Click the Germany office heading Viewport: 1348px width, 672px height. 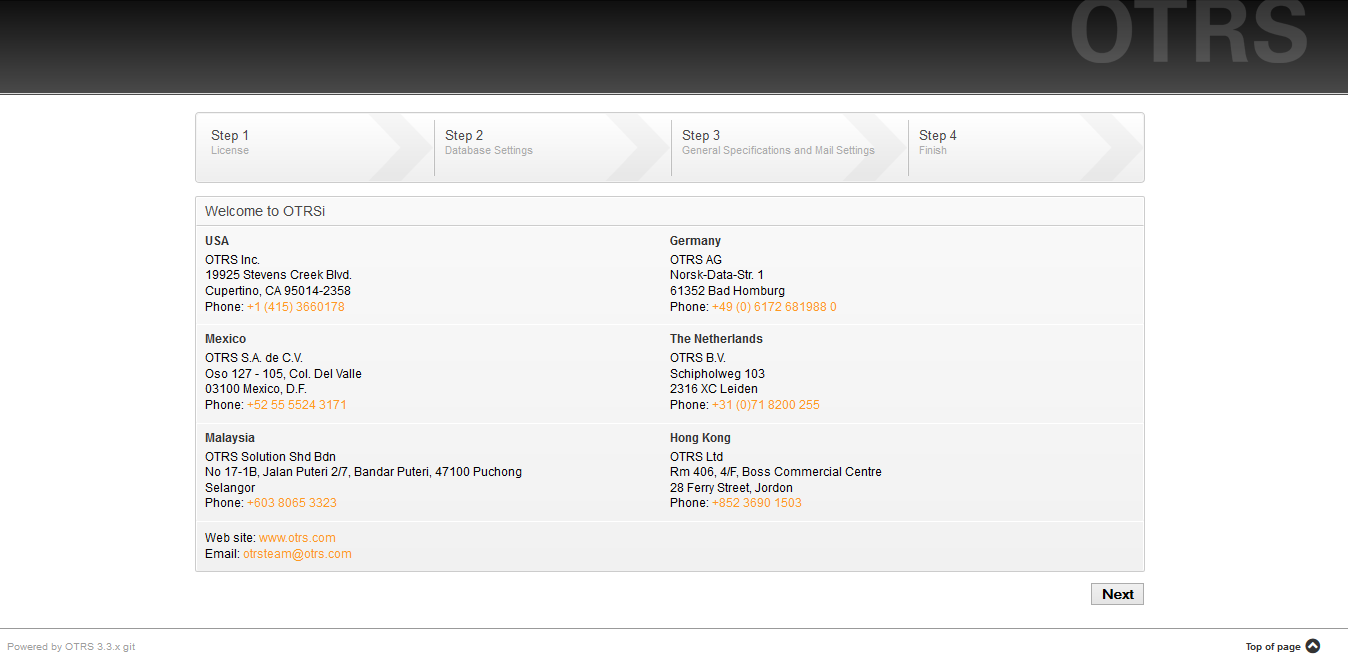pos(695,241)
